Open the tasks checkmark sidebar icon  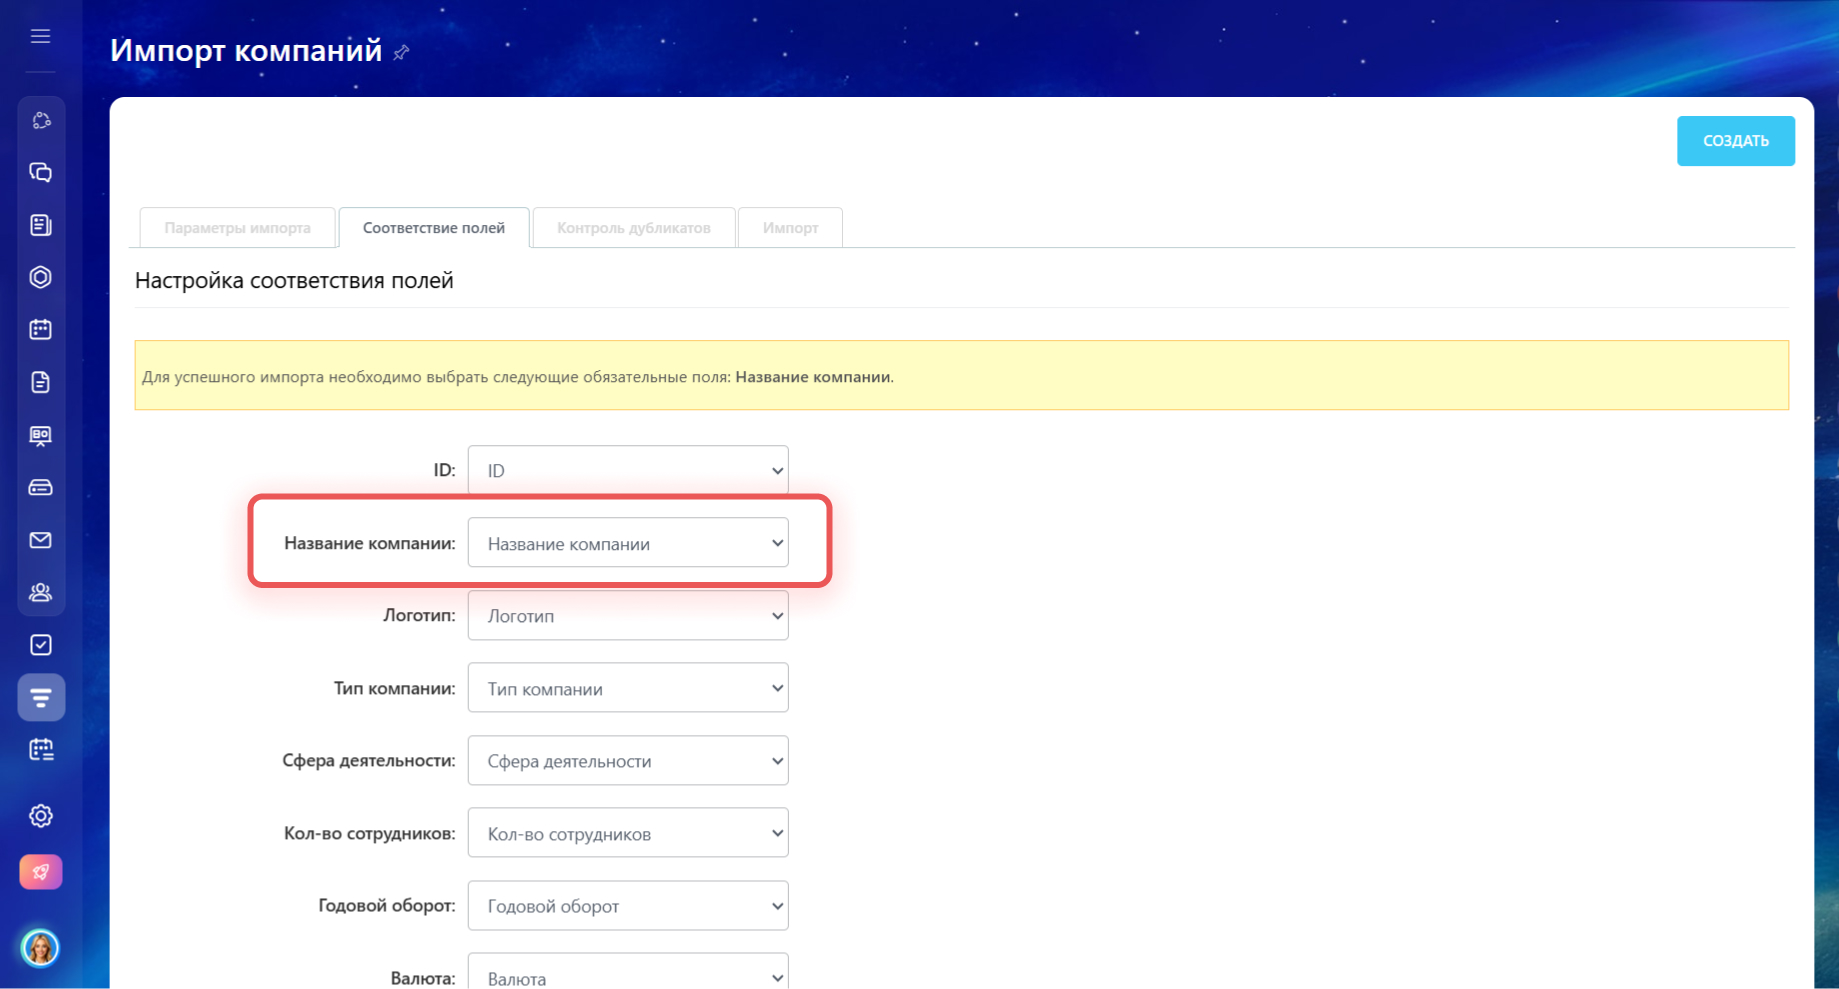click(x=41, y=645)
